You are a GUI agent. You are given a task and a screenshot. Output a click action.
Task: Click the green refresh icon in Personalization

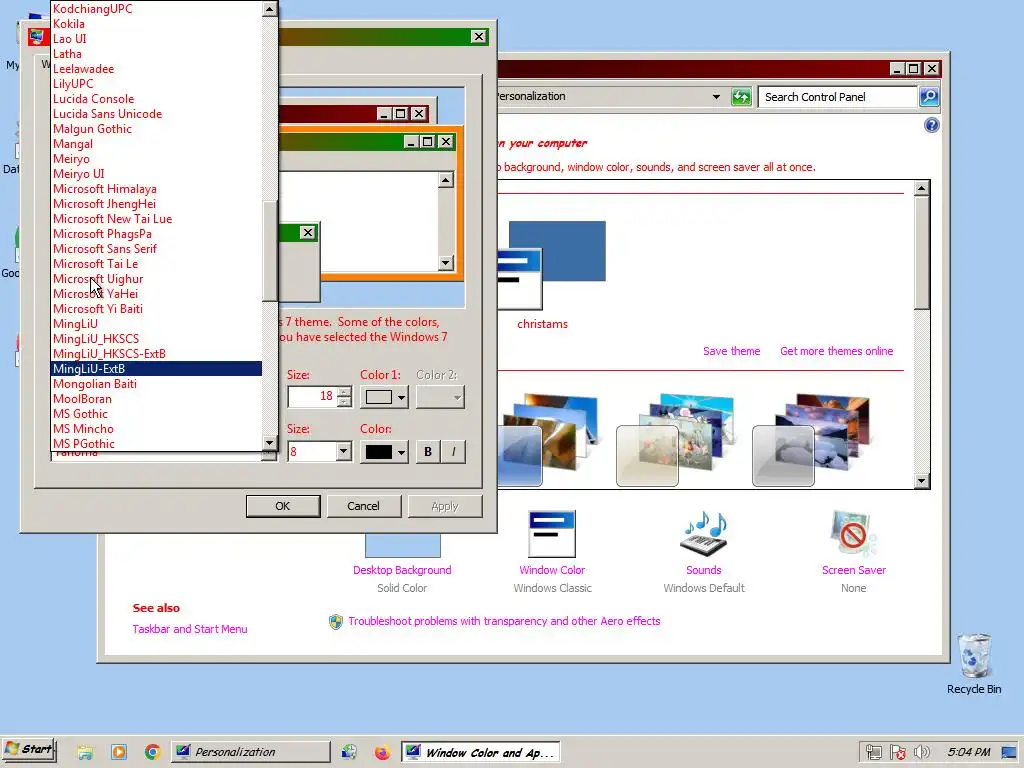tap(741, 97)
